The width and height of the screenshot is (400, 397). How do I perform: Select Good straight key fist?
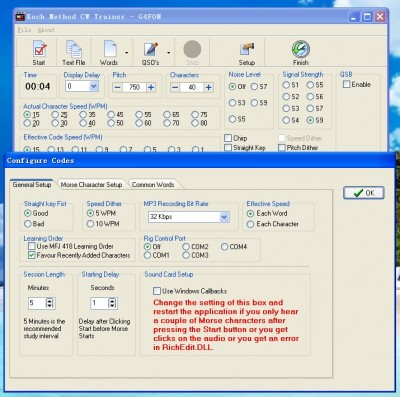coord(28,213)
